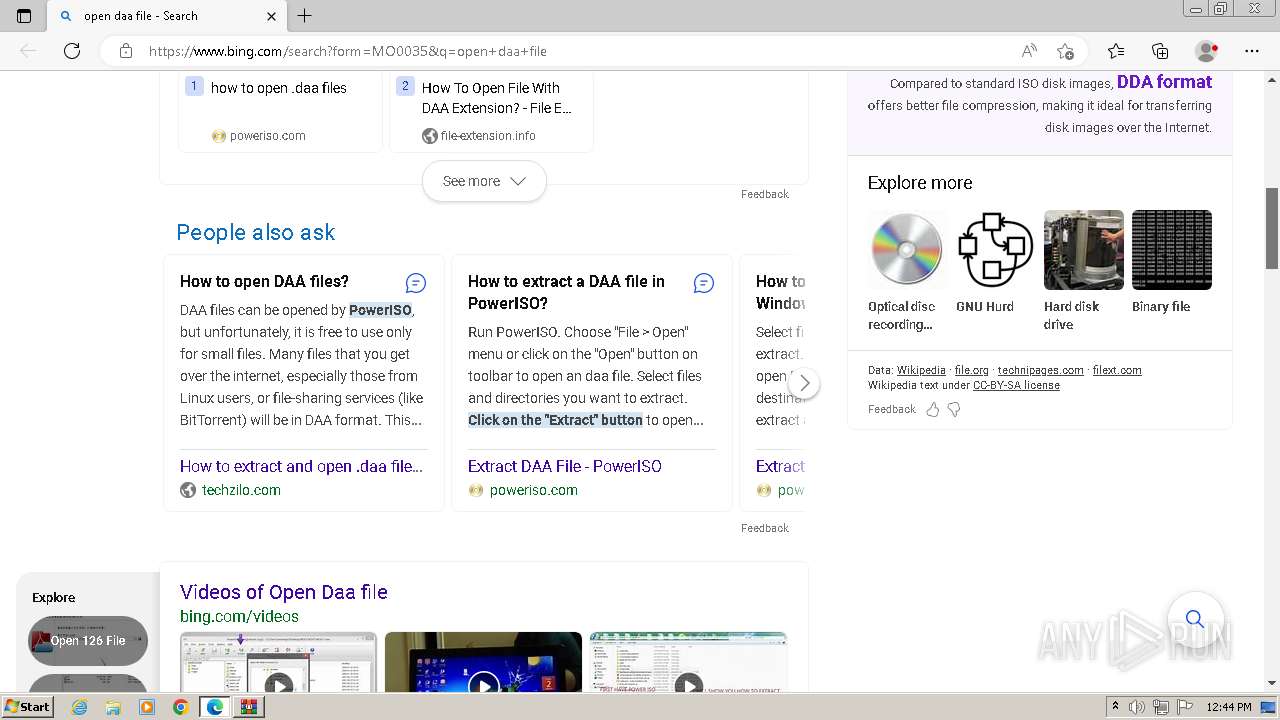The image size is (1280, 720).
Task: Open bing.com/videos link
Action: [x=239, y=616]
